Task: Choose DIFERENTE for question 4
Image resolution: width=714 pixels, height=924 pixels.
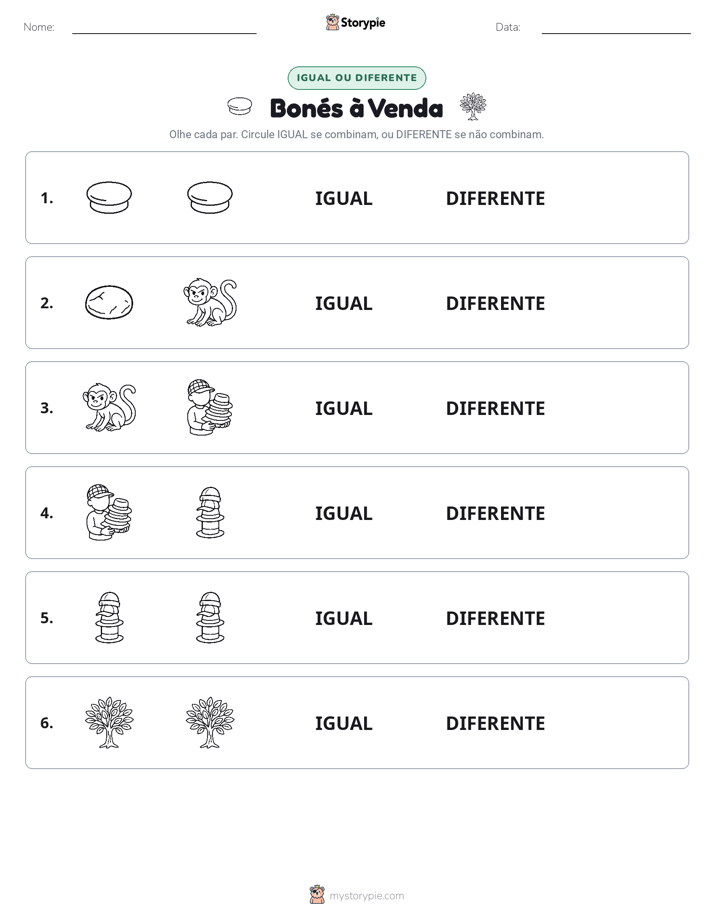Action: [x=495, y=513]
